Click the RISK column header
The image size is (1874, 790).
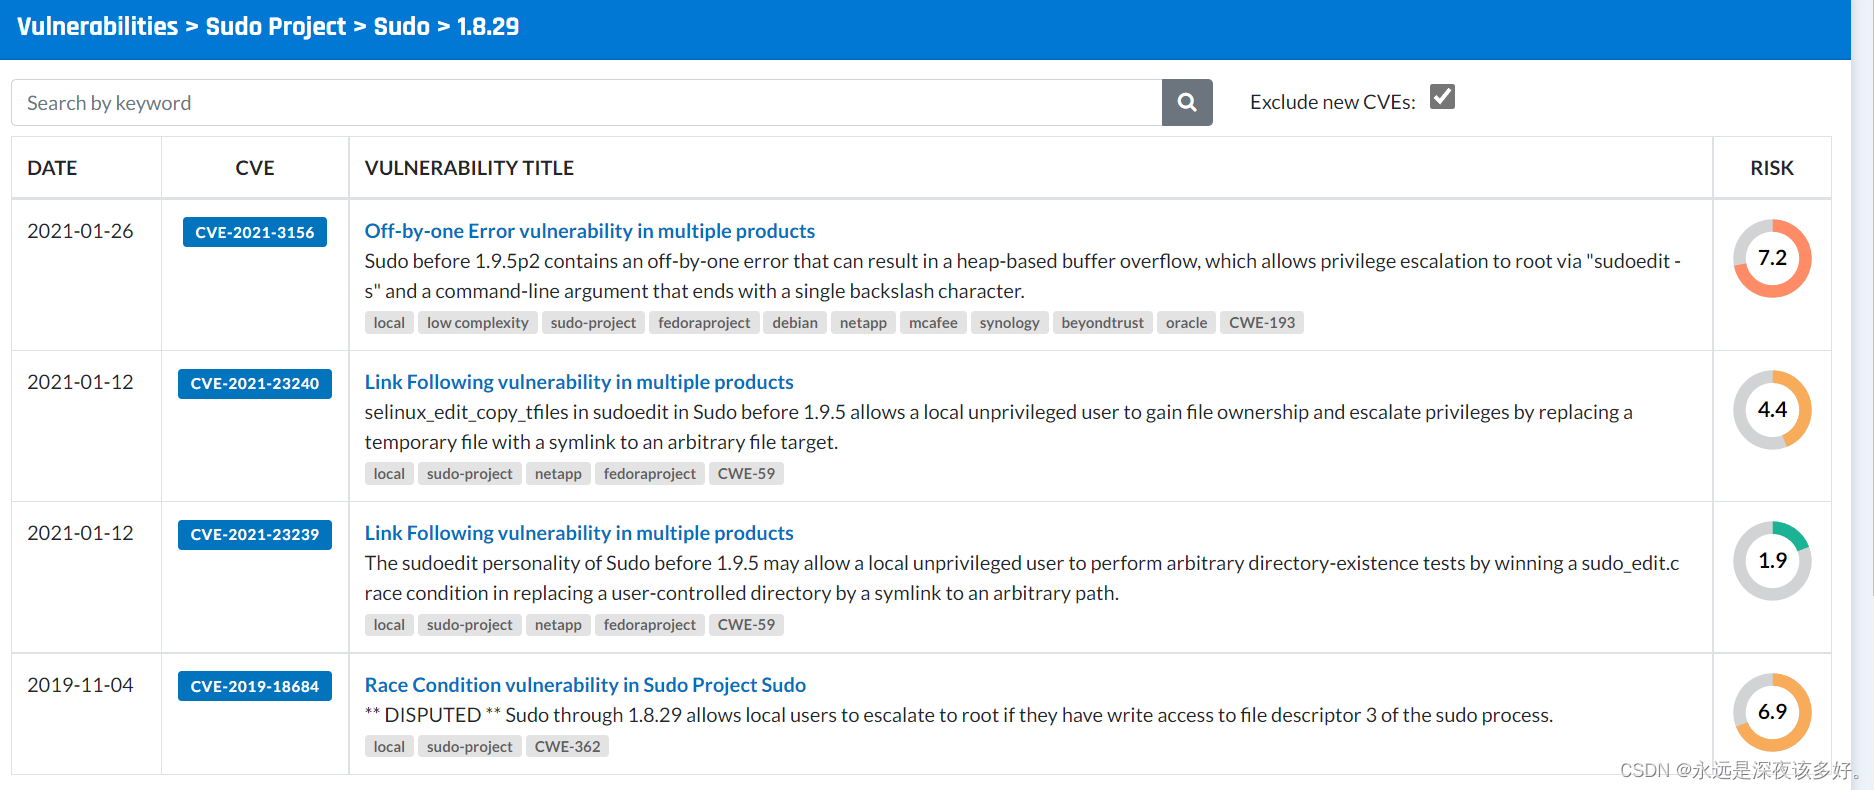1772,168
